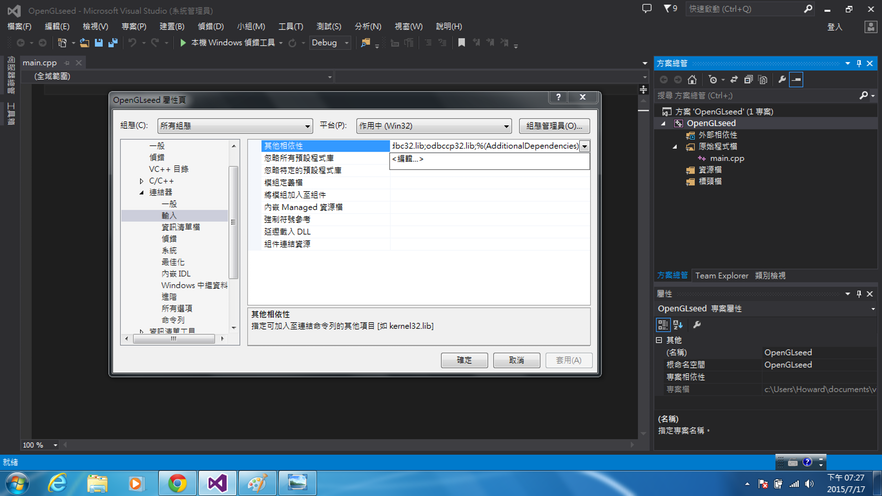Click Paint icon on taskbar
The image size is (882, 496).
[x=257, y=483]
